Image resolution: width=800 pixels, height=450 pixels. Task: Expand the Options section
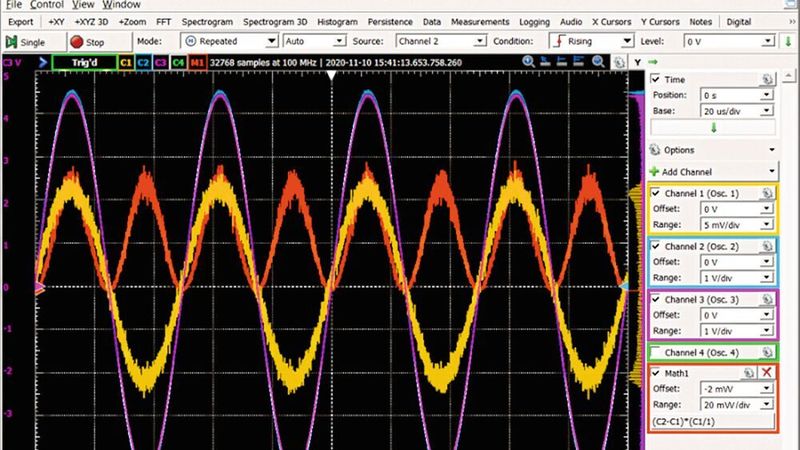[x=713, y=150]
